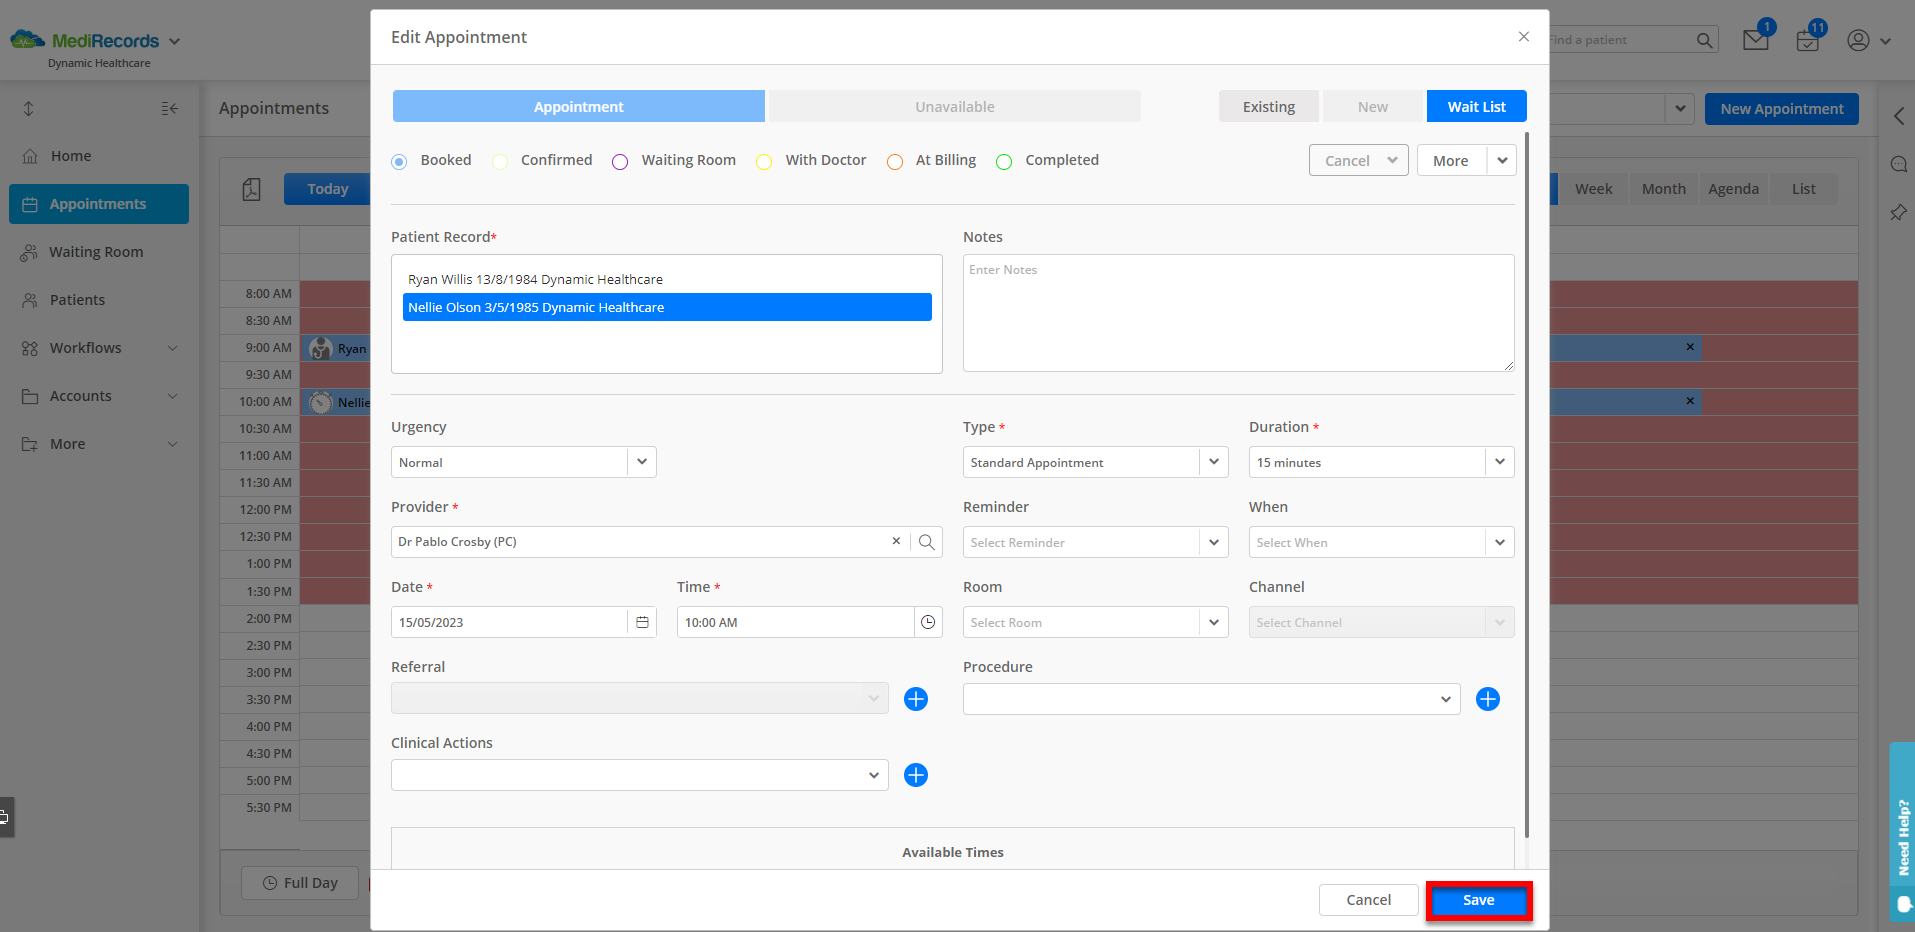Select the Wait List tab
This screenshot has height=932, width=1915.
[1477, 106]
